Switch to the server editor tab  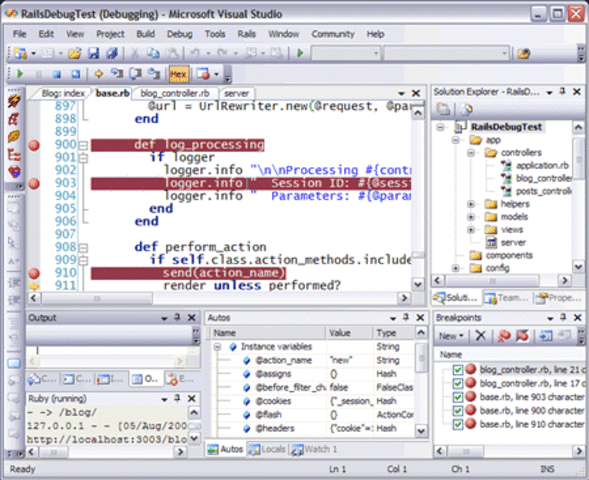(237, 93)
